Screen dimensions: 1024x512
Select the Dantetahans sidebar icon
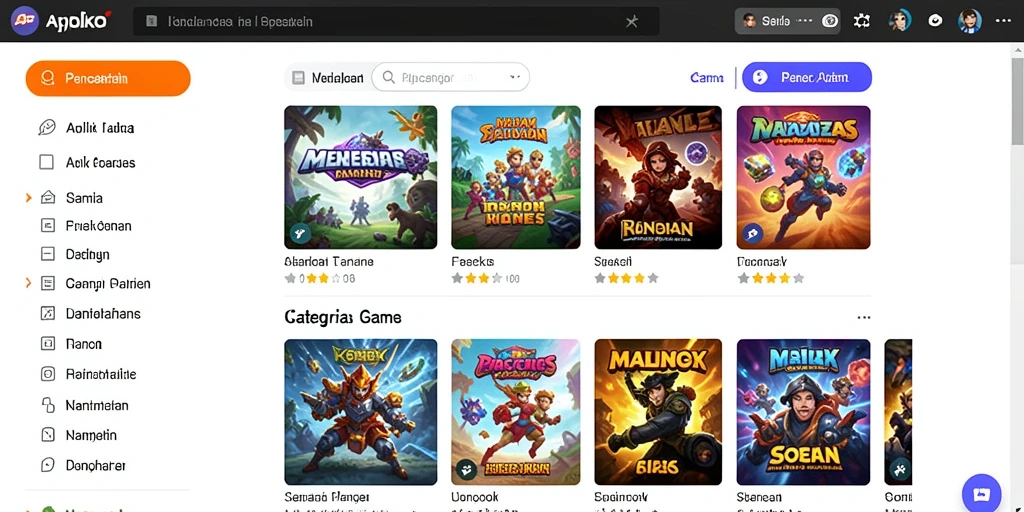[x=48, y=313]
